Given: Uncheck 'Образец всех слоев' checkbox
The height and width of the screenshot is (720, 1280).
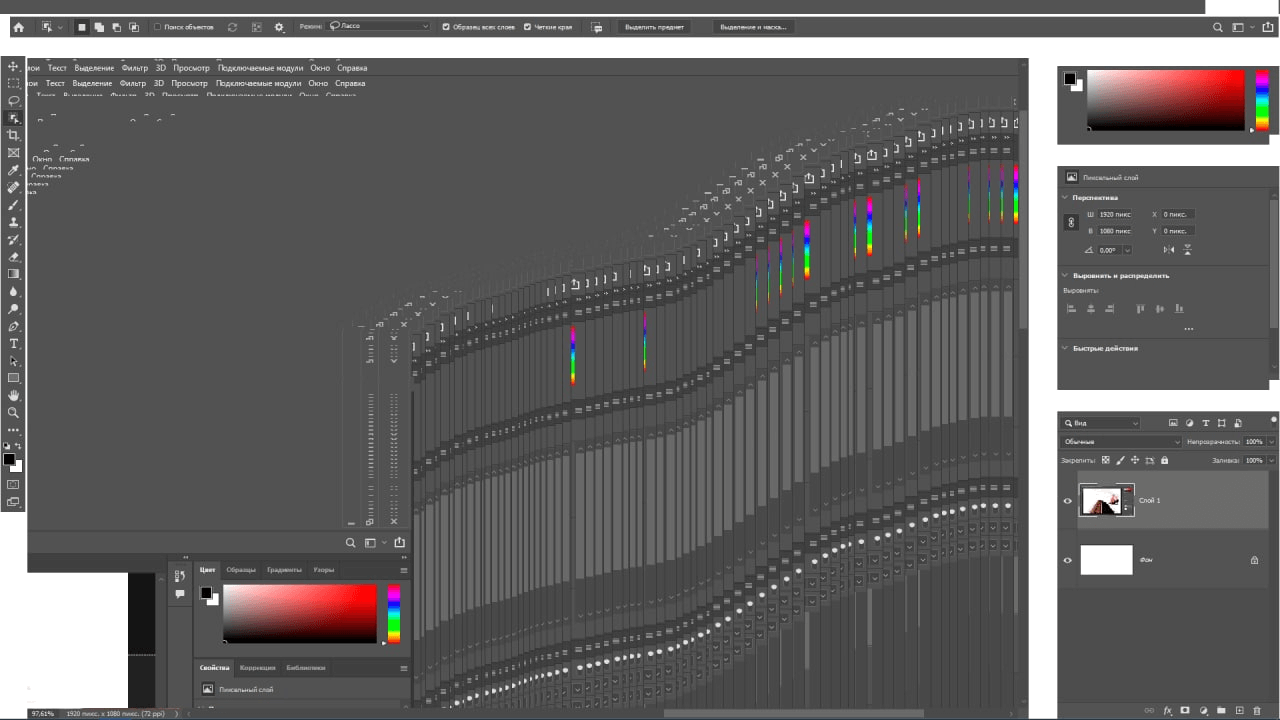Looking at the screenshot, I should coord(446,27).
